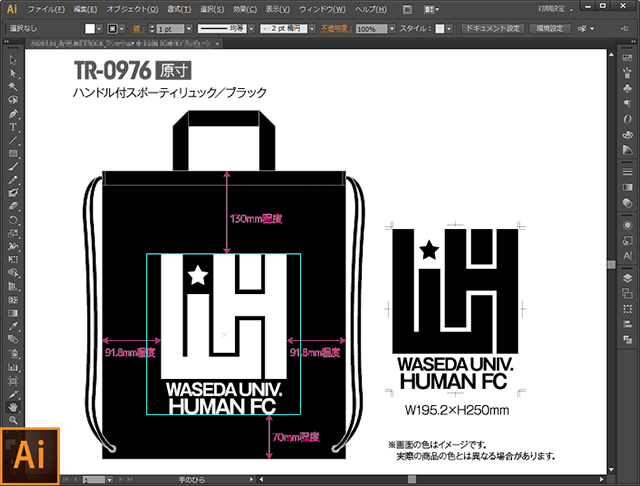Image resolution: width=640 pixels, height=486 pixels.
Task: Click the white fill color swatch
Action: (x=90, y=29)
